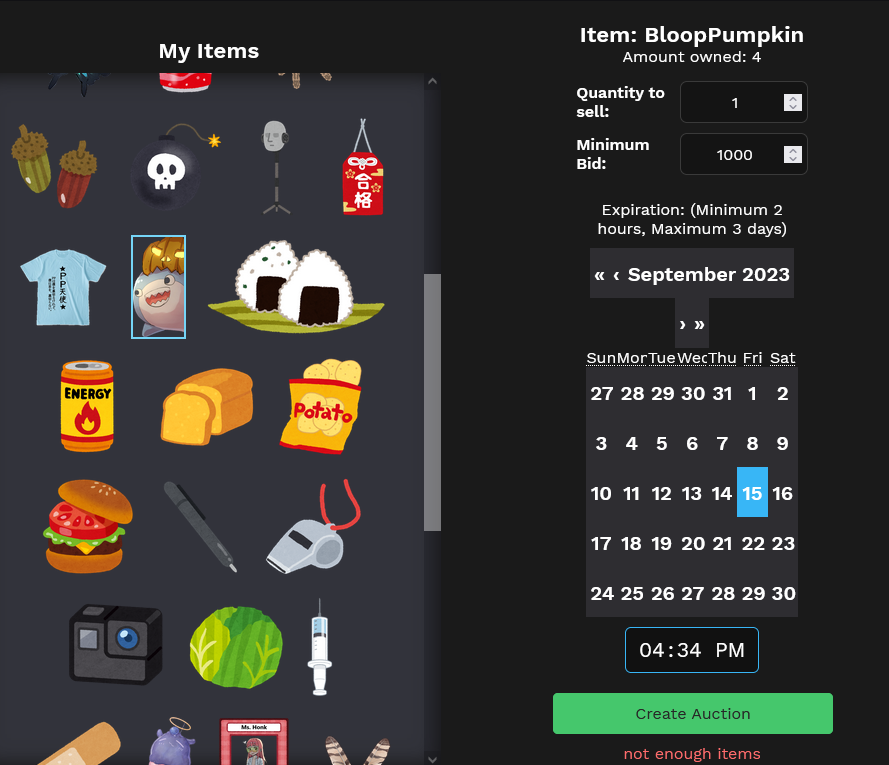
Task: Adjust Minimum Bid with stepper arrows
Action: (793, 154)
